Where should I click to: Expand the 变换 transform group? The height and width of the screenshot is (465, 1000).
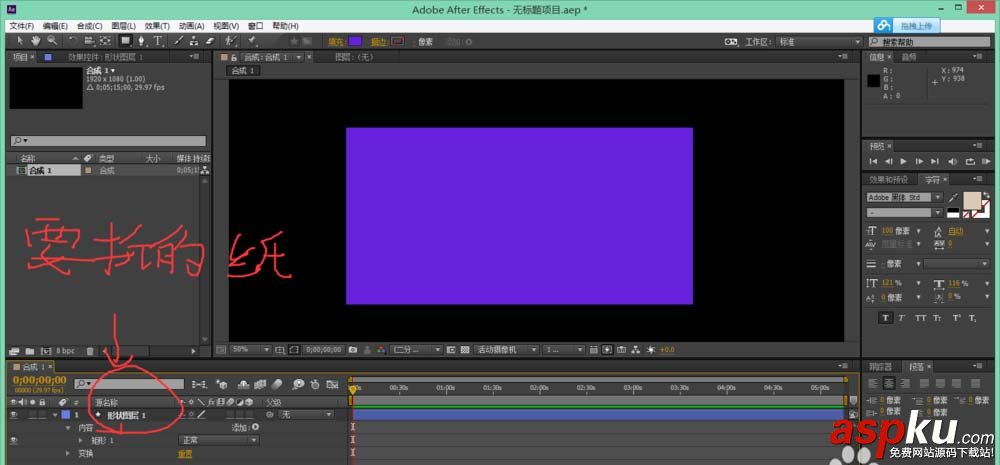tap(69, 454)
